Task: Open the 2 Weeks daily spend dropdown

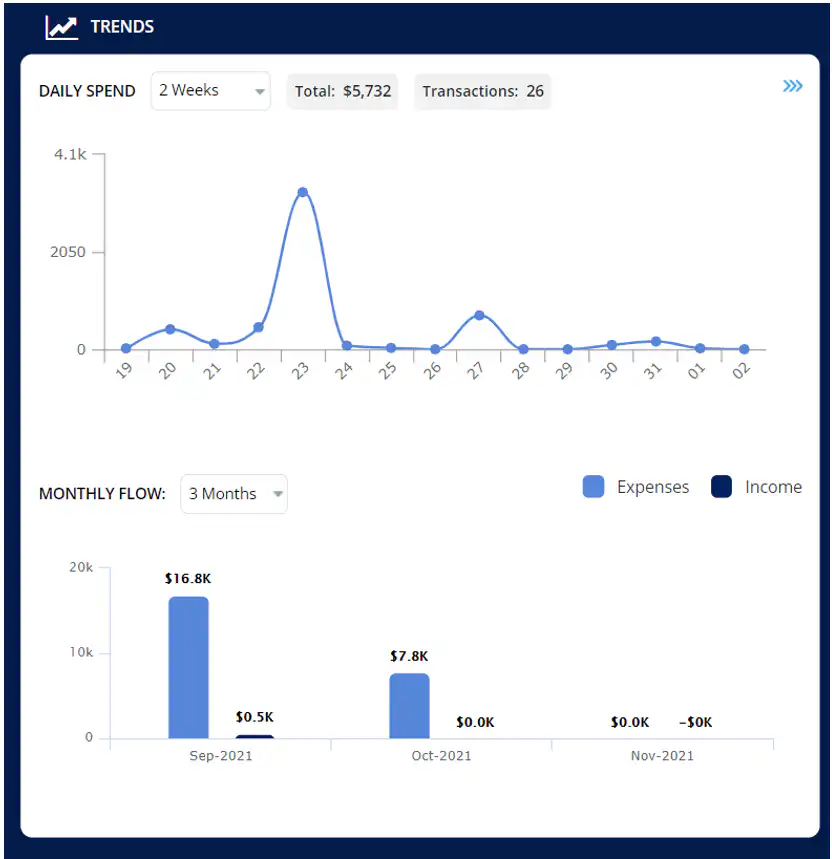Action: click(x=210, y=91)
